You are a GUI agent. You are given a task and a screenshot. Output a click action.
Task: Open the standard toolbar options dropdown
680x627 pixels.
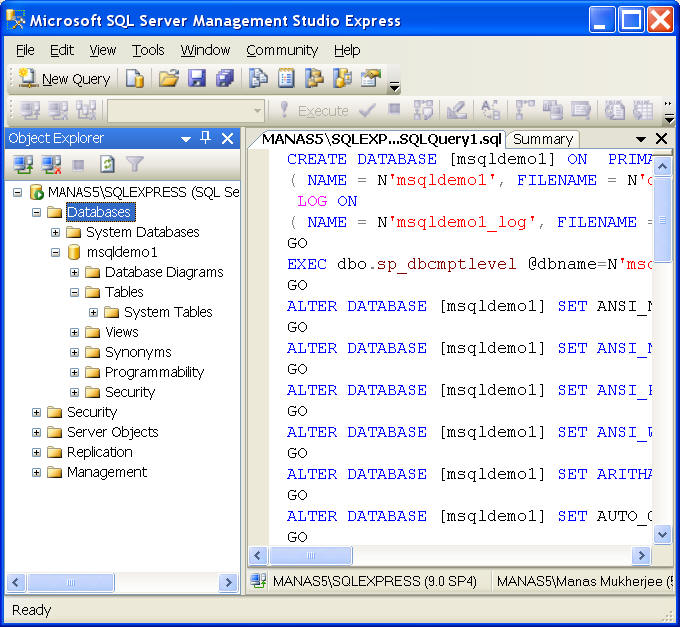394,87
